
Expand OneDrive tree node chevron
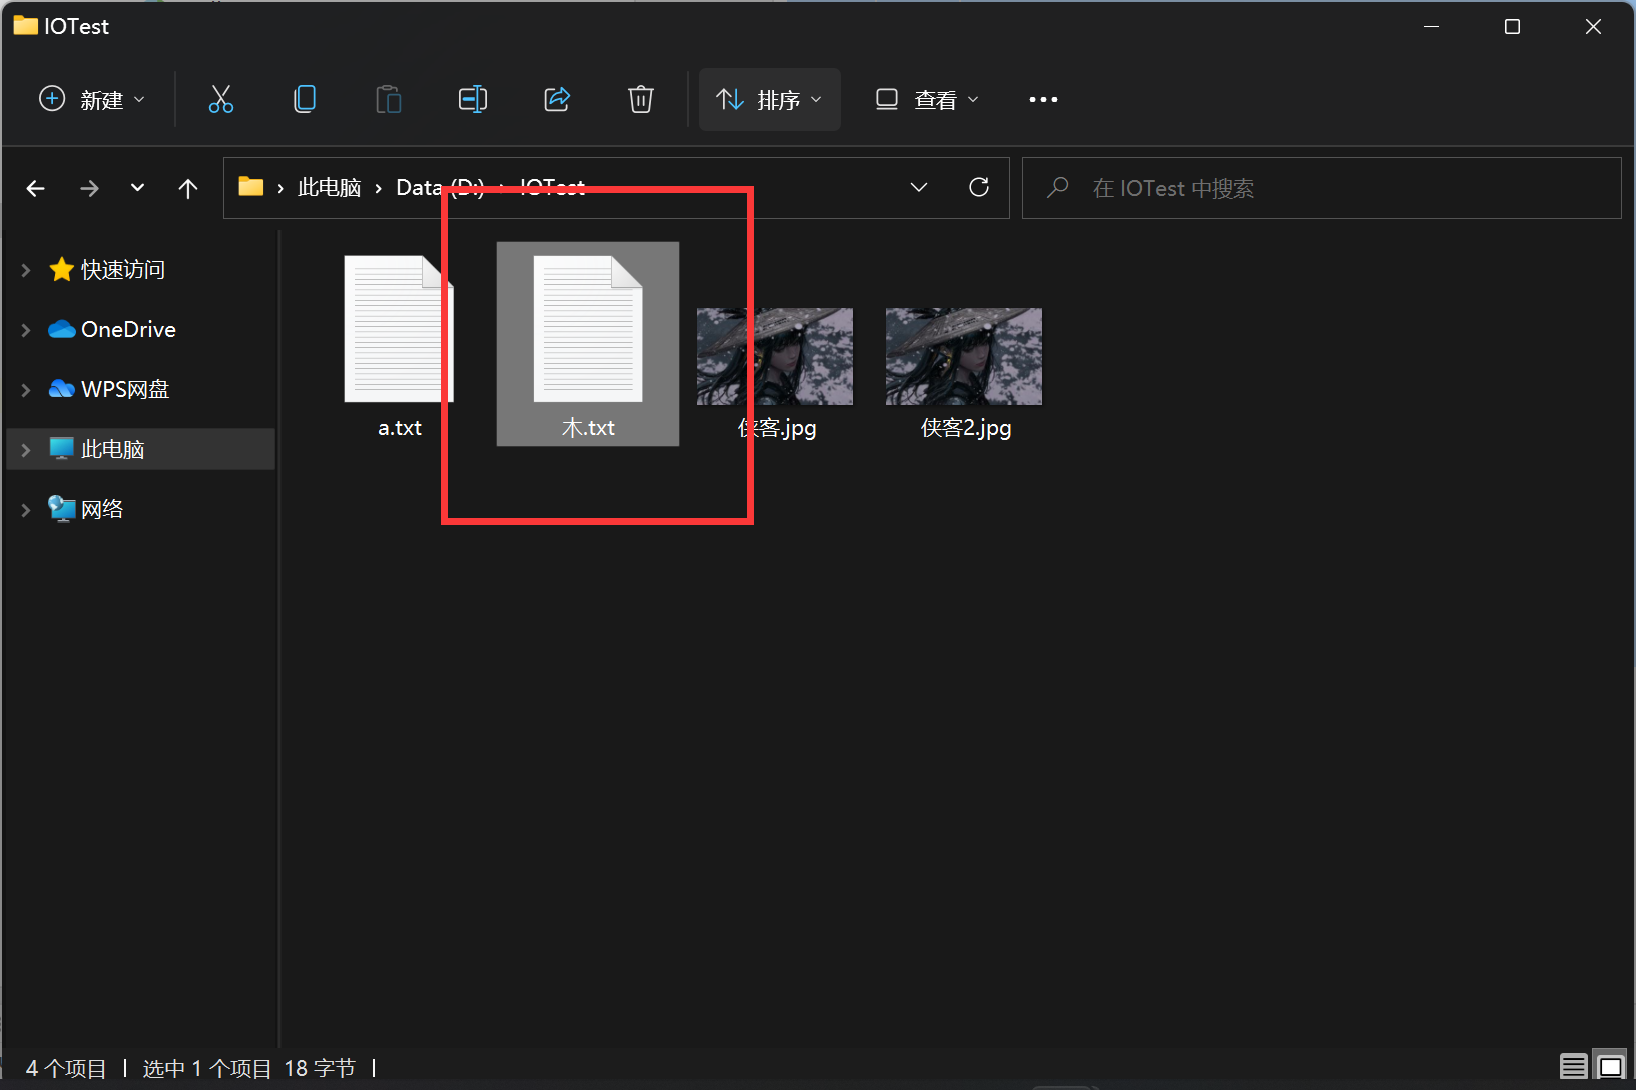26,330
